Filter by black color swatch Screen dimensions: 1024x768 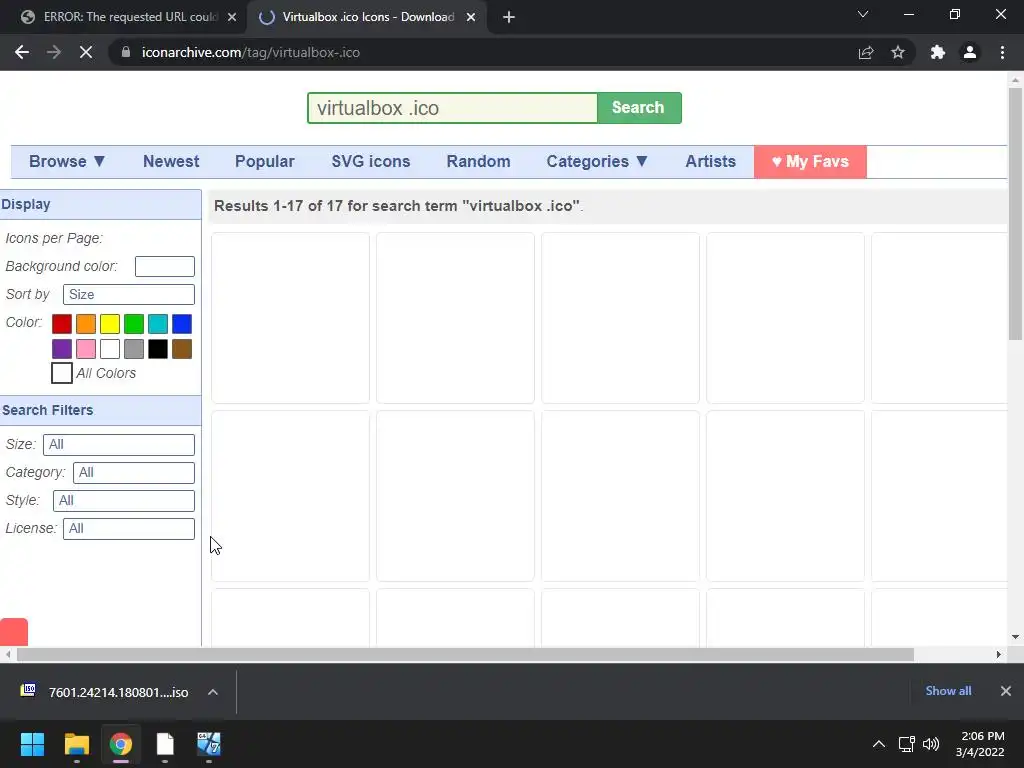click(x=158, y=349)
